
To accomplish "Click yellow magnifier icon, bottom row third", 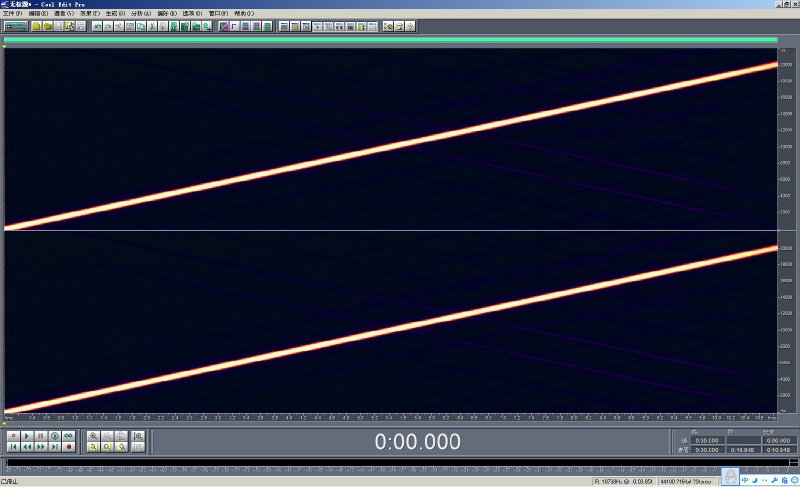I will click(x=121, y=447).
